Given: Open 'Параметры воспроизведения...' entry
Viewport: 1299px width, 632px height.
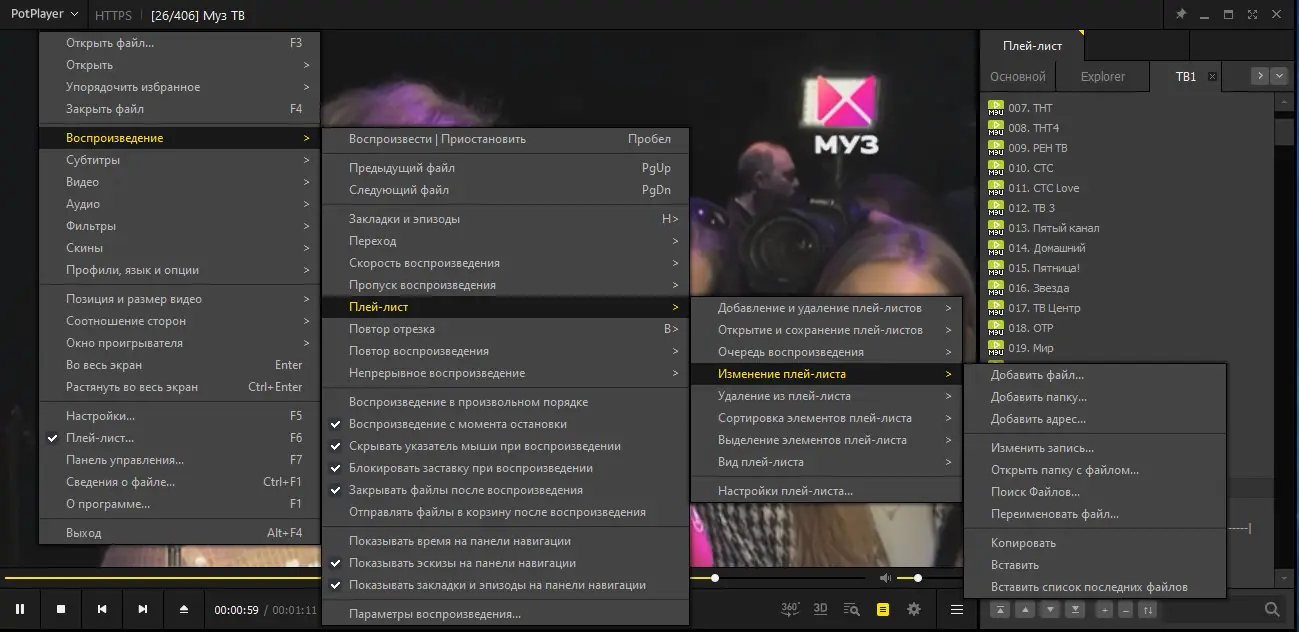Looking at the screenshot, I should [x=505, y=614].
